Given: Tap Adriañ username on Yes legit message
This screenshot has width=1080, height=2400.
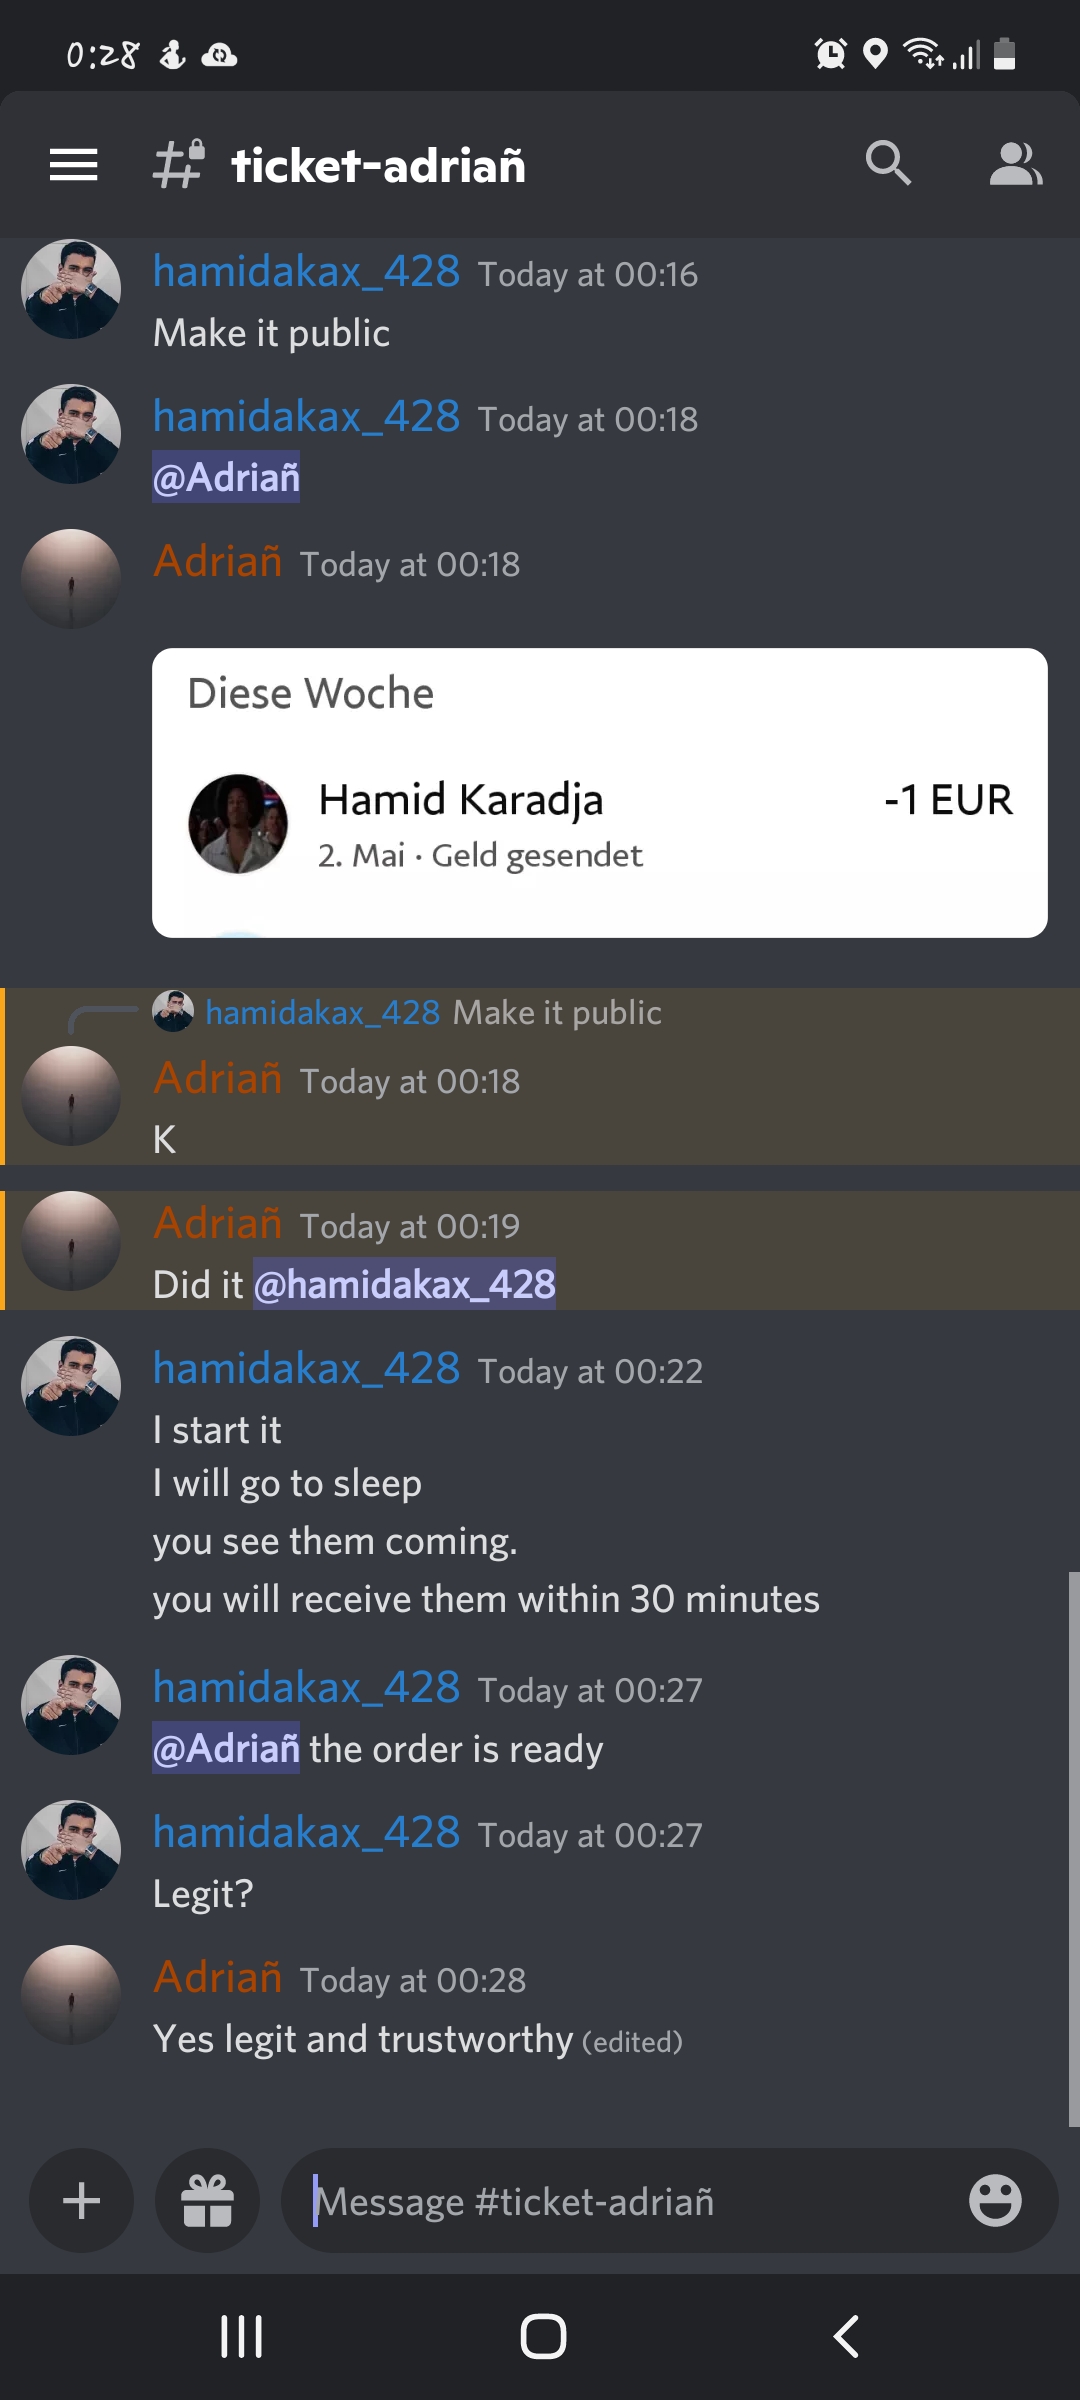Looking at the screenshot, I should point(218,1977).
